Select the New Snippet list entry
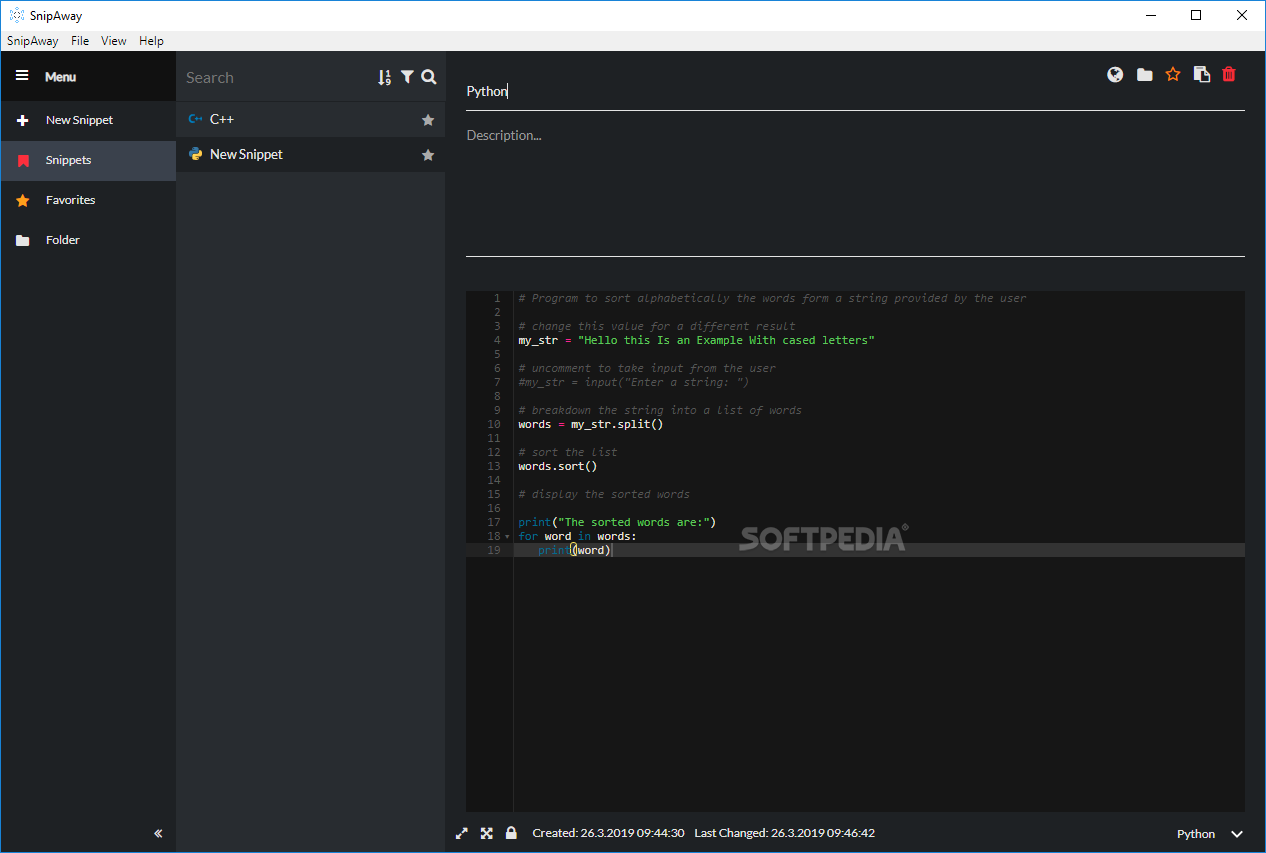This screenshot has height=853, width=1266. click(311, 154)
